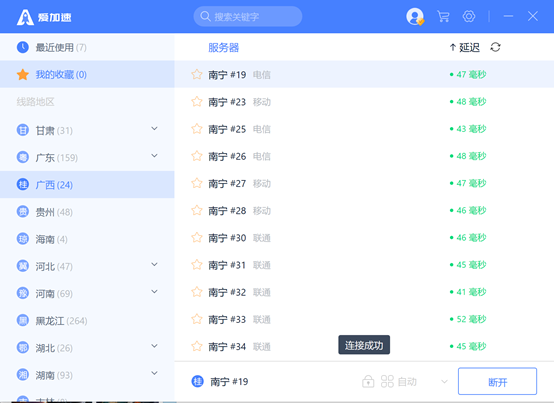This screenshot has height=403, width=554.
Task: Click the 搜索关键字 search field
Action: click(x=248, y=16)
